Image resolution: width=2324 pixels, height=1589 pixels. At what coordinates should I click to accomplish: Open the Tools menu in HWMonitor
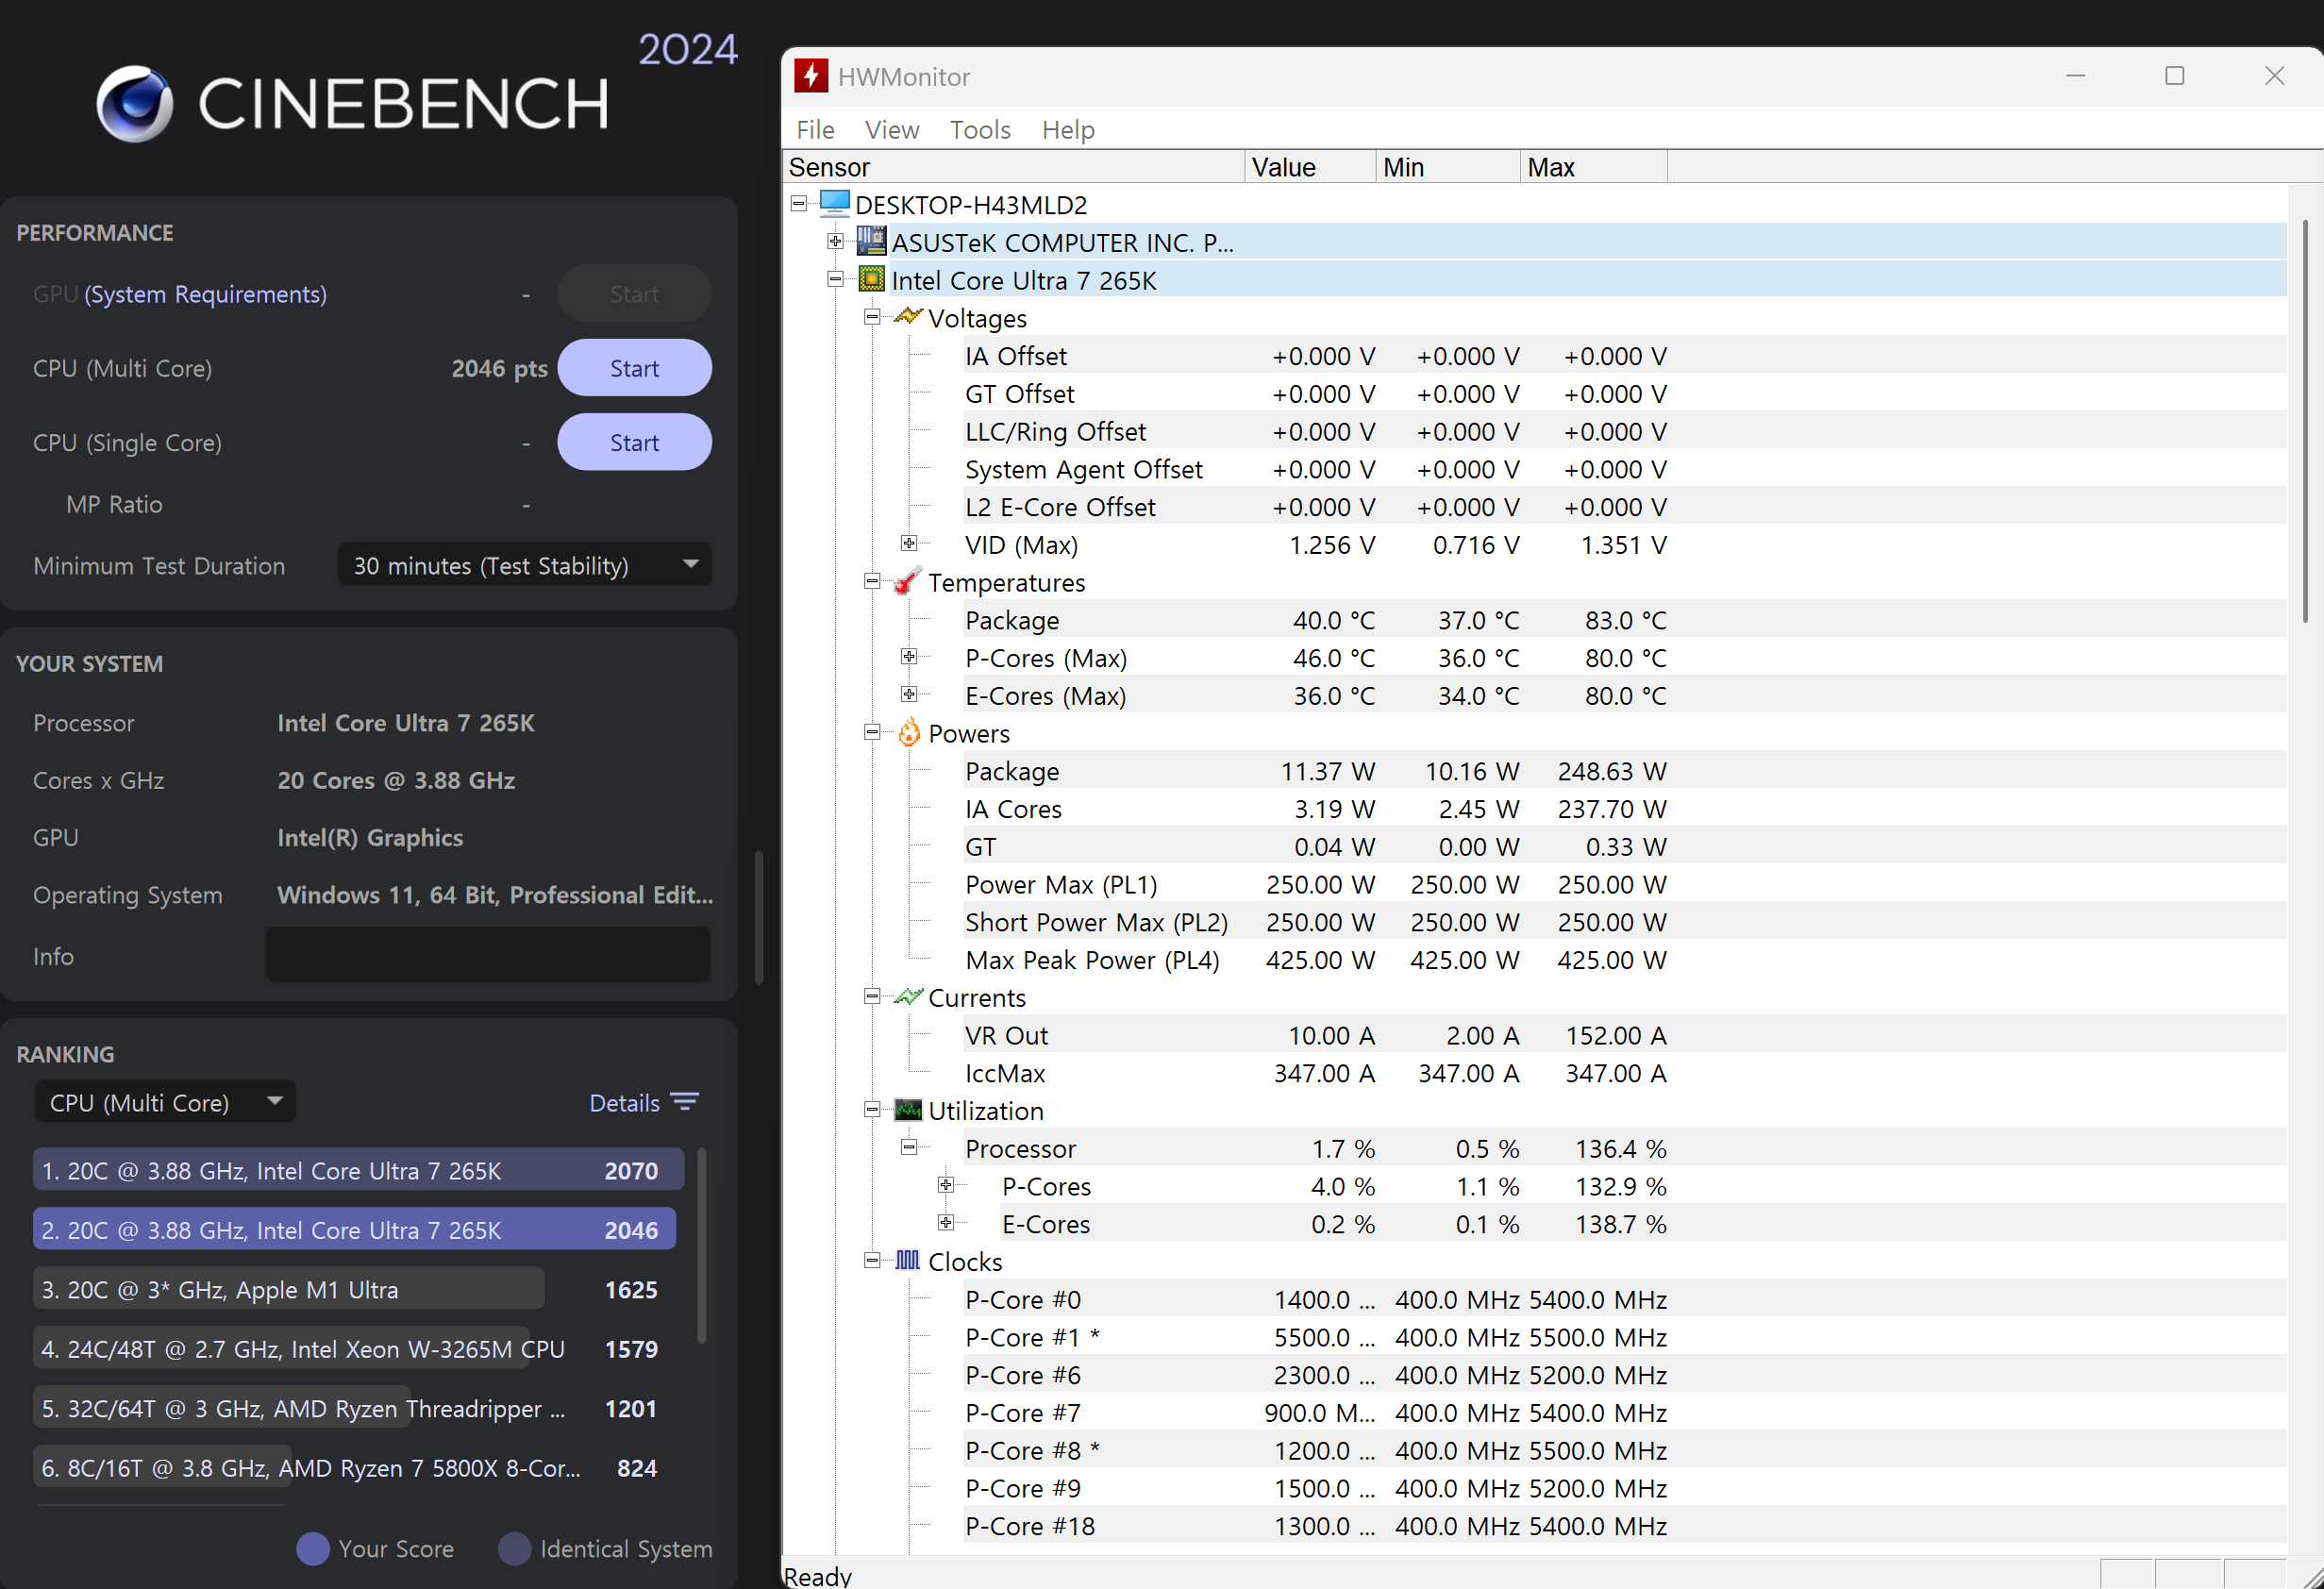[x=980, y=129]
